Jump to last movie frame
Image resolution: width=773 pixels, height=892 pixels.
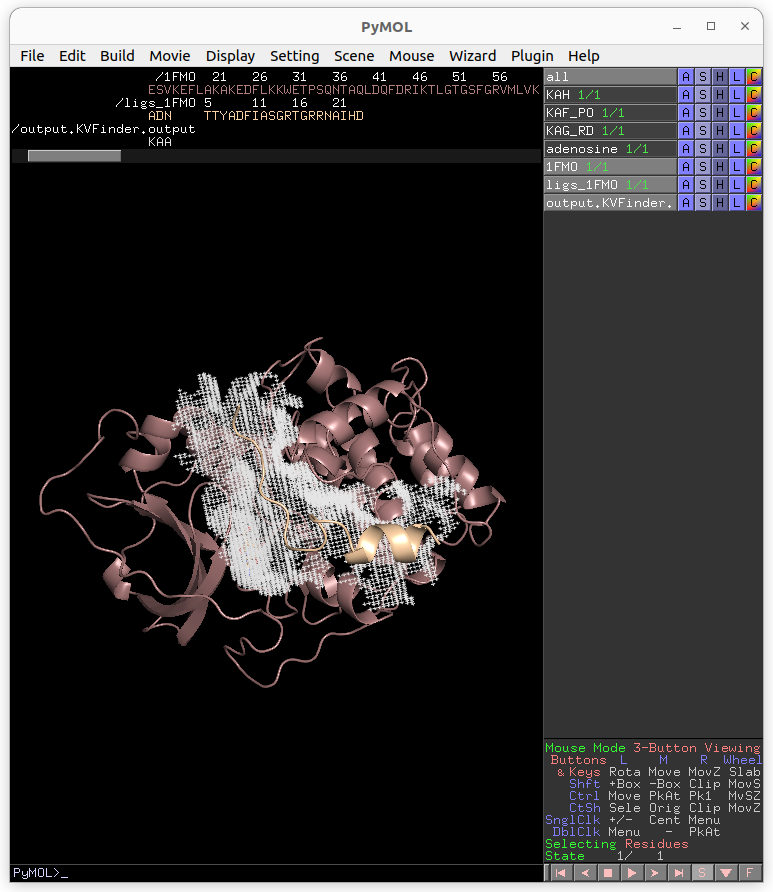679,873
